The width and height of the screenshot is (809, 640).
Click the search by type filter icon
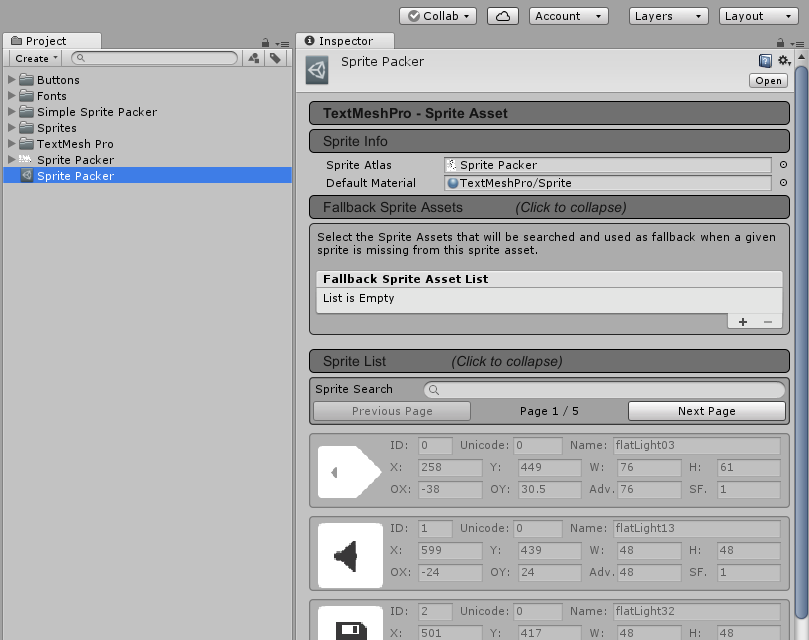[253, 58]
